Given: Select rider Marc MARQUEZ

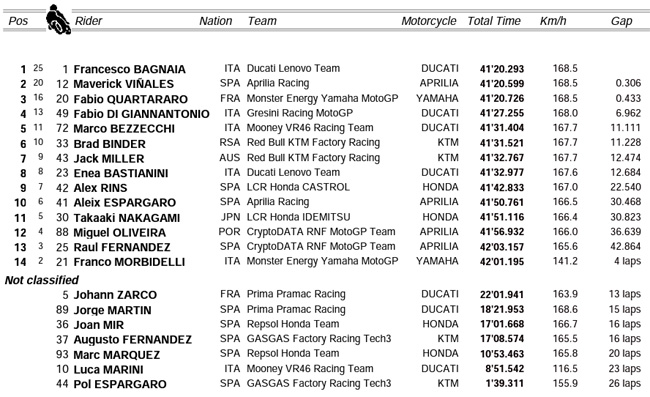Looking at the screenshot, I should (x=116, y=355).
